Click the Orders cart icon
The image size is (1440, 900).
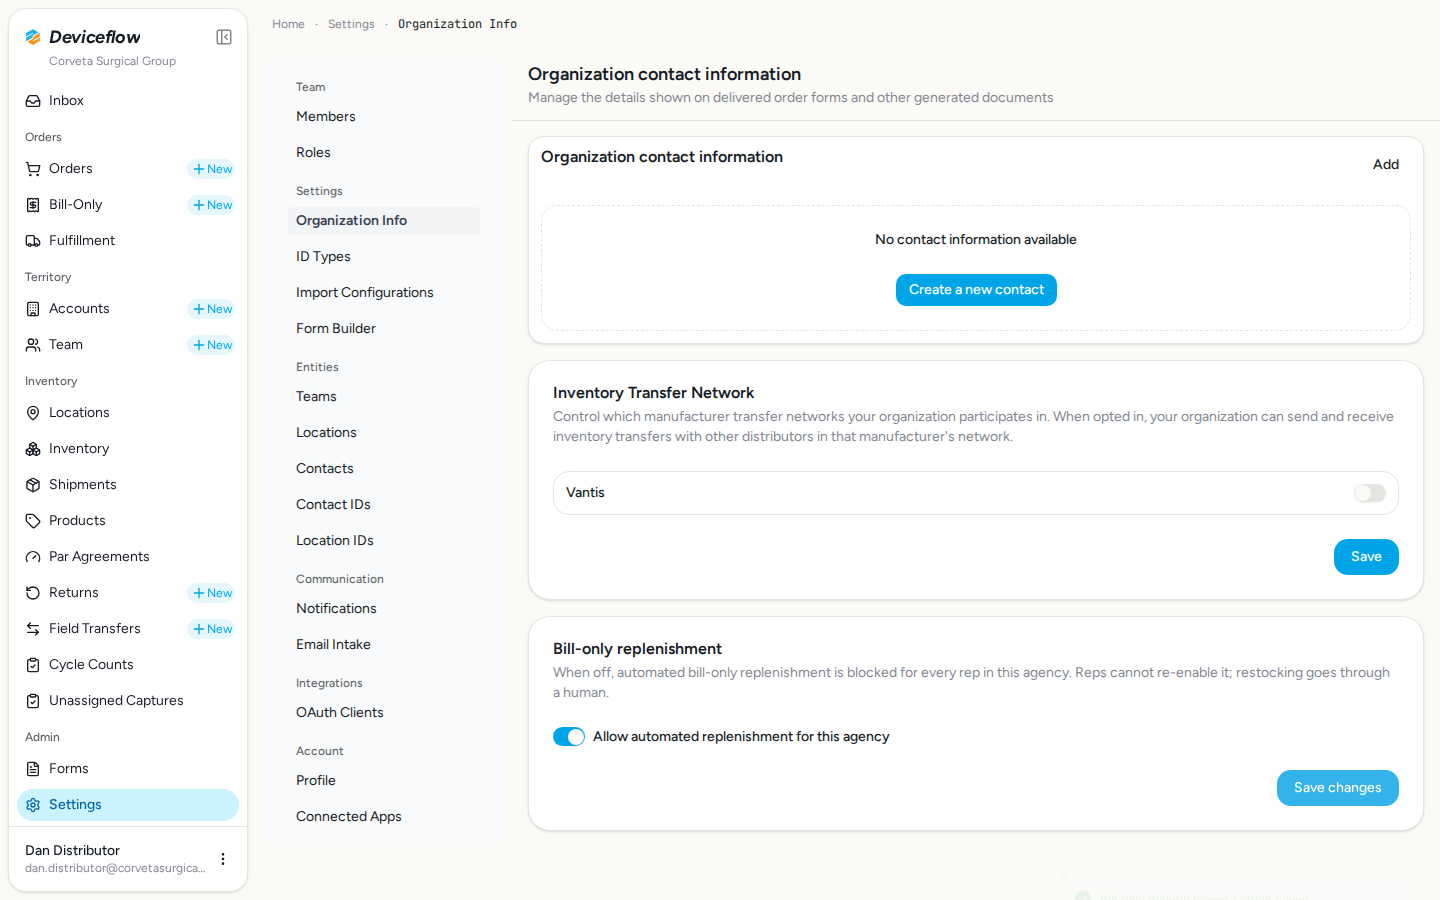tap(33, 169)
